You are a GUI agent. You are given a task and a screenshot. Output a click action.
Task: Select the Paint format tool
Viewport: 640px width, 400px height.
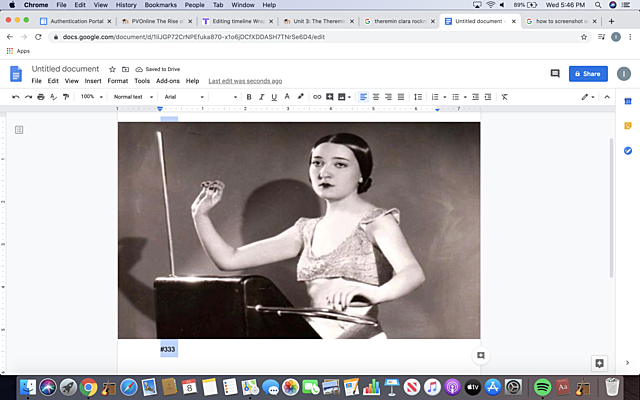[x=66, y=97]
